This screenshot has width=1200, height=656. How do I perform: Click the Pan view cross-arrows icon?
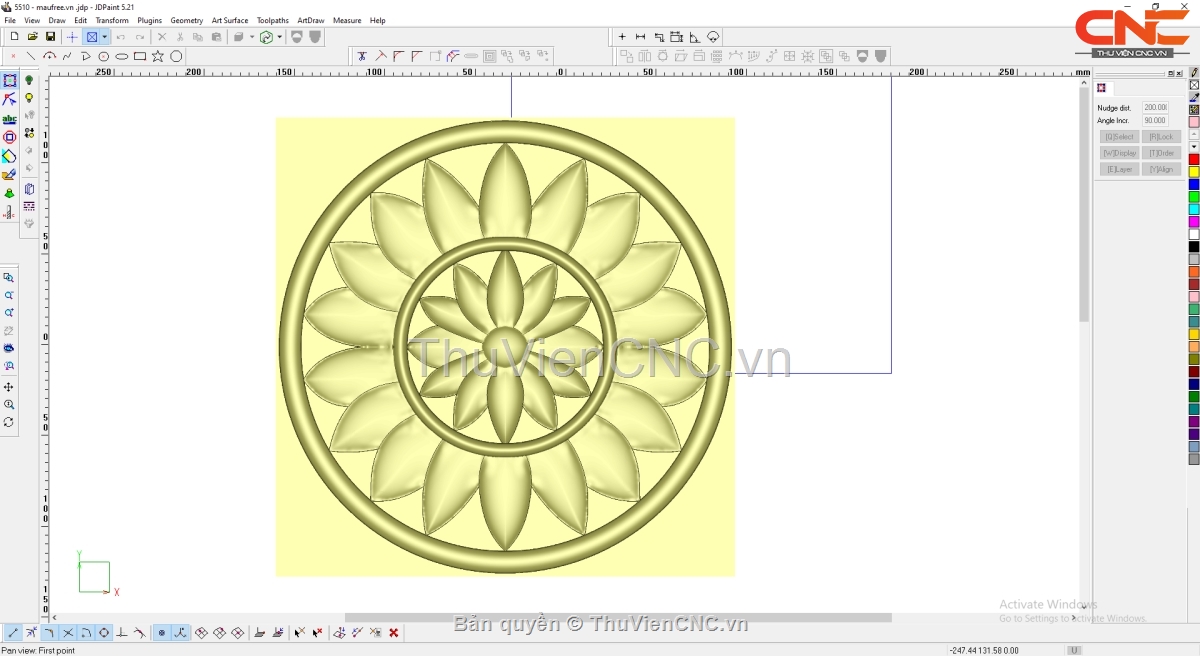coord(9,387)
